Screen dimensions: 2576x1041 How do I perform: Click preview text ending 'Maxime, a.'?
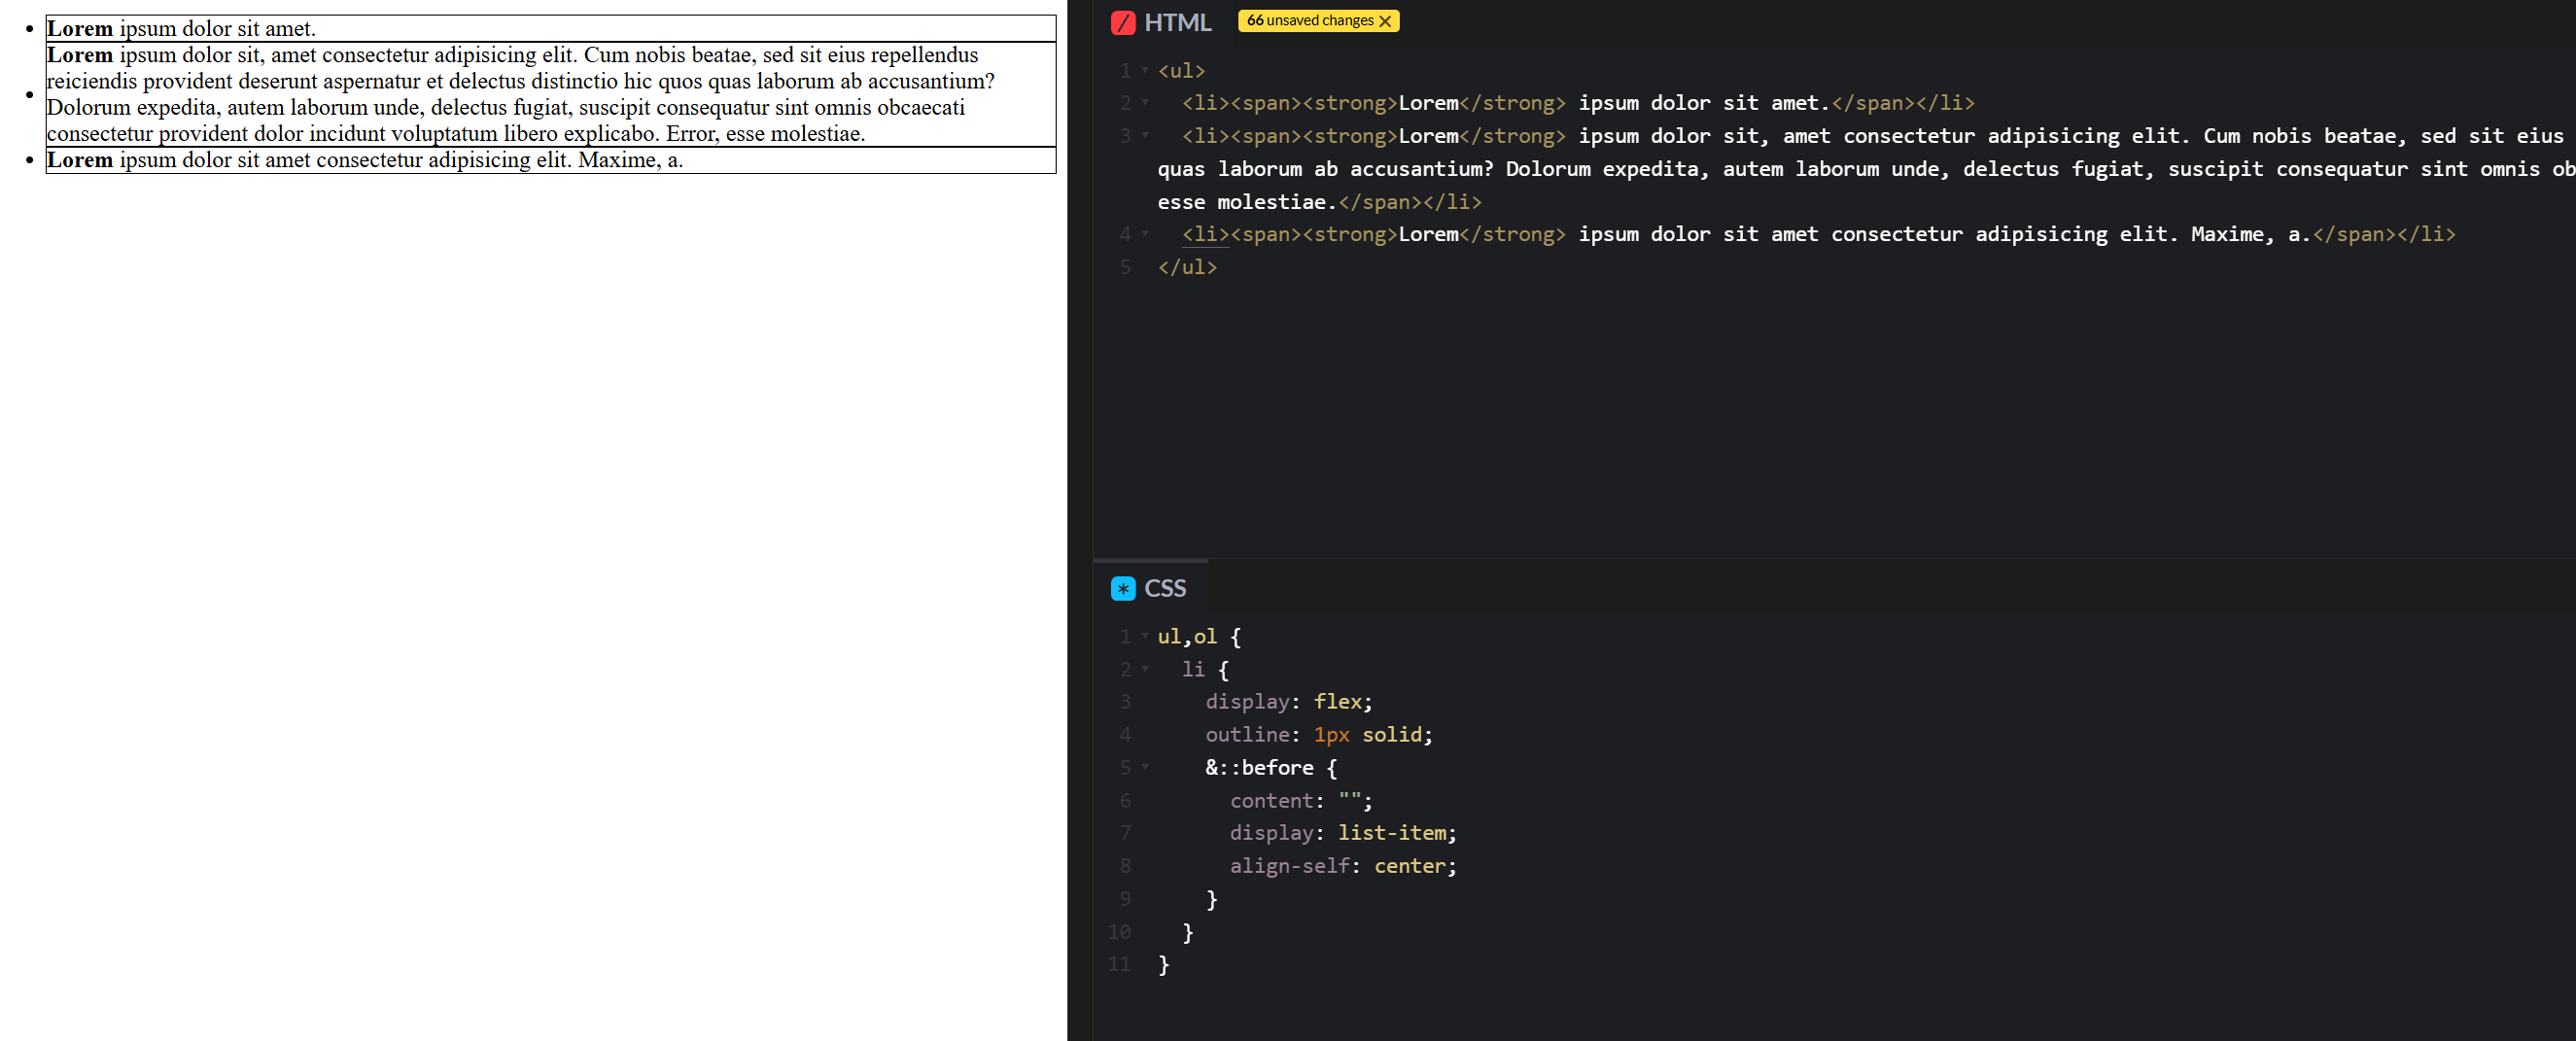pos(365,160)
